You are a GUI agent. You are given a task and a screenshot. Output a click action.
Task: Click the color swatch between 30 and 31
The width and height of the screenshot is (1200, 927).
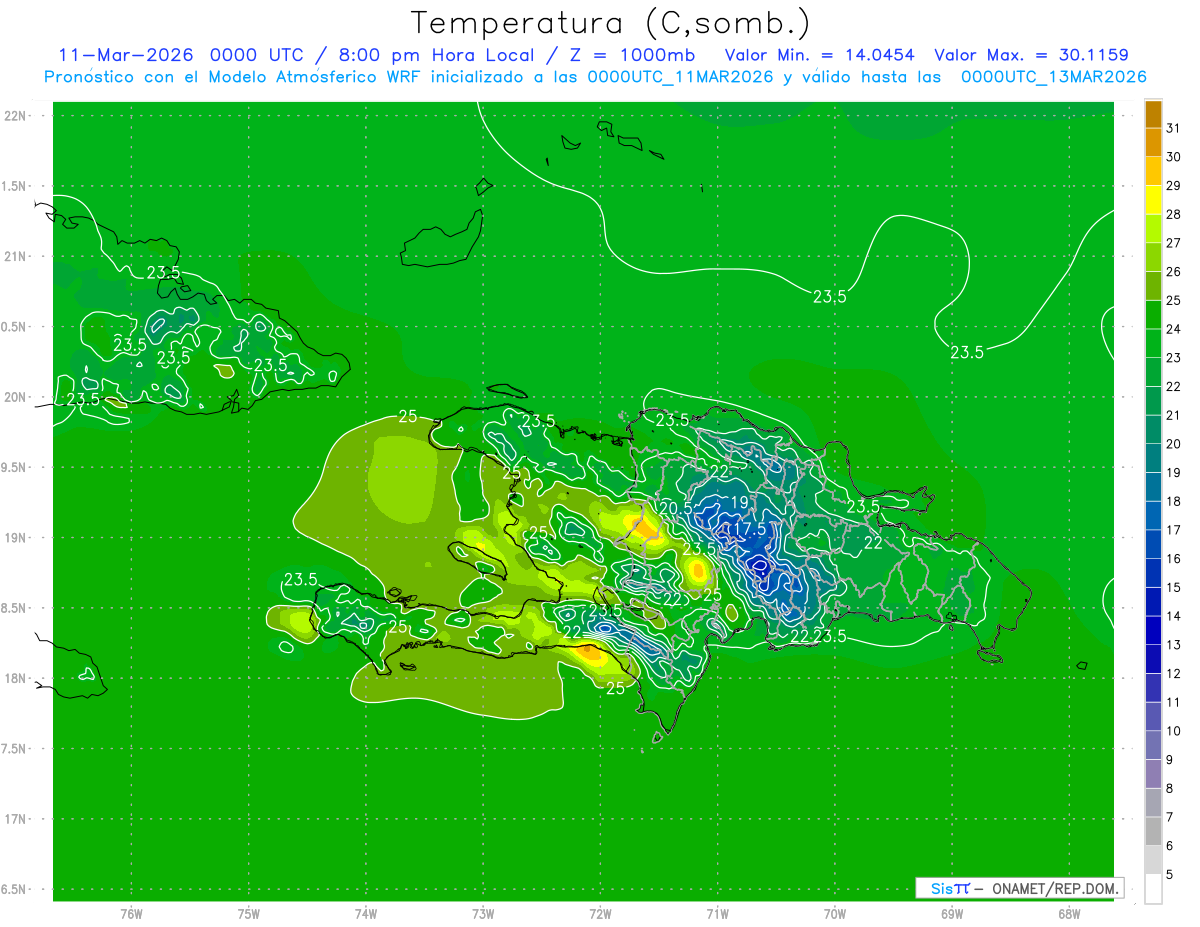[1153, 142]
